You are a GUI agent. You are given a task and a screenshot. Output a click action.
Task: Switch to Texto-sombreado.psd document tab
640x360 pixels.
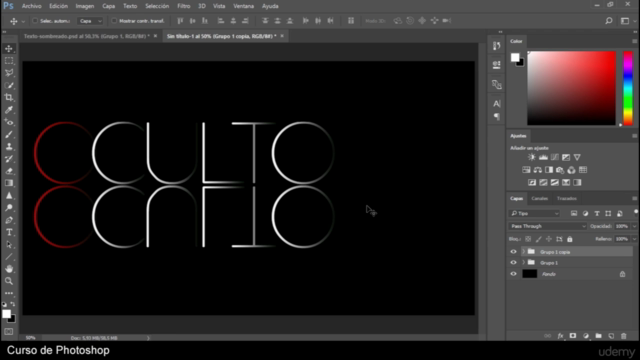pyautogui.click(x=87, y=36)
